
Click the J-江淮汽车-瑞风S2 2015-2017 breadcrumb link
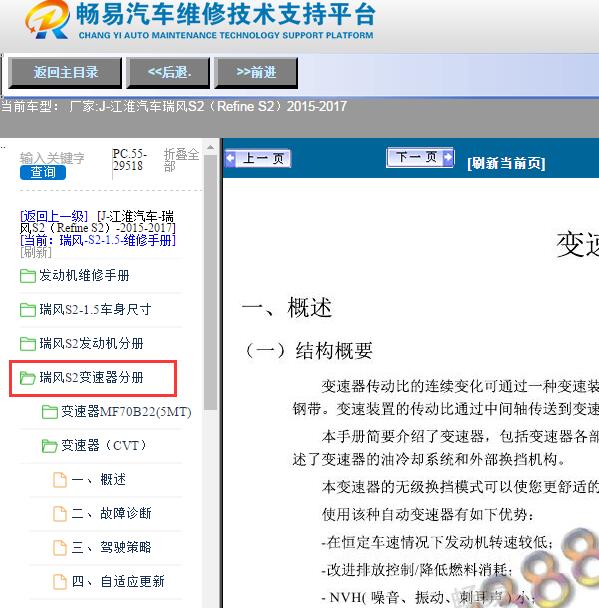pyautogui.click(x=98, y=222)
